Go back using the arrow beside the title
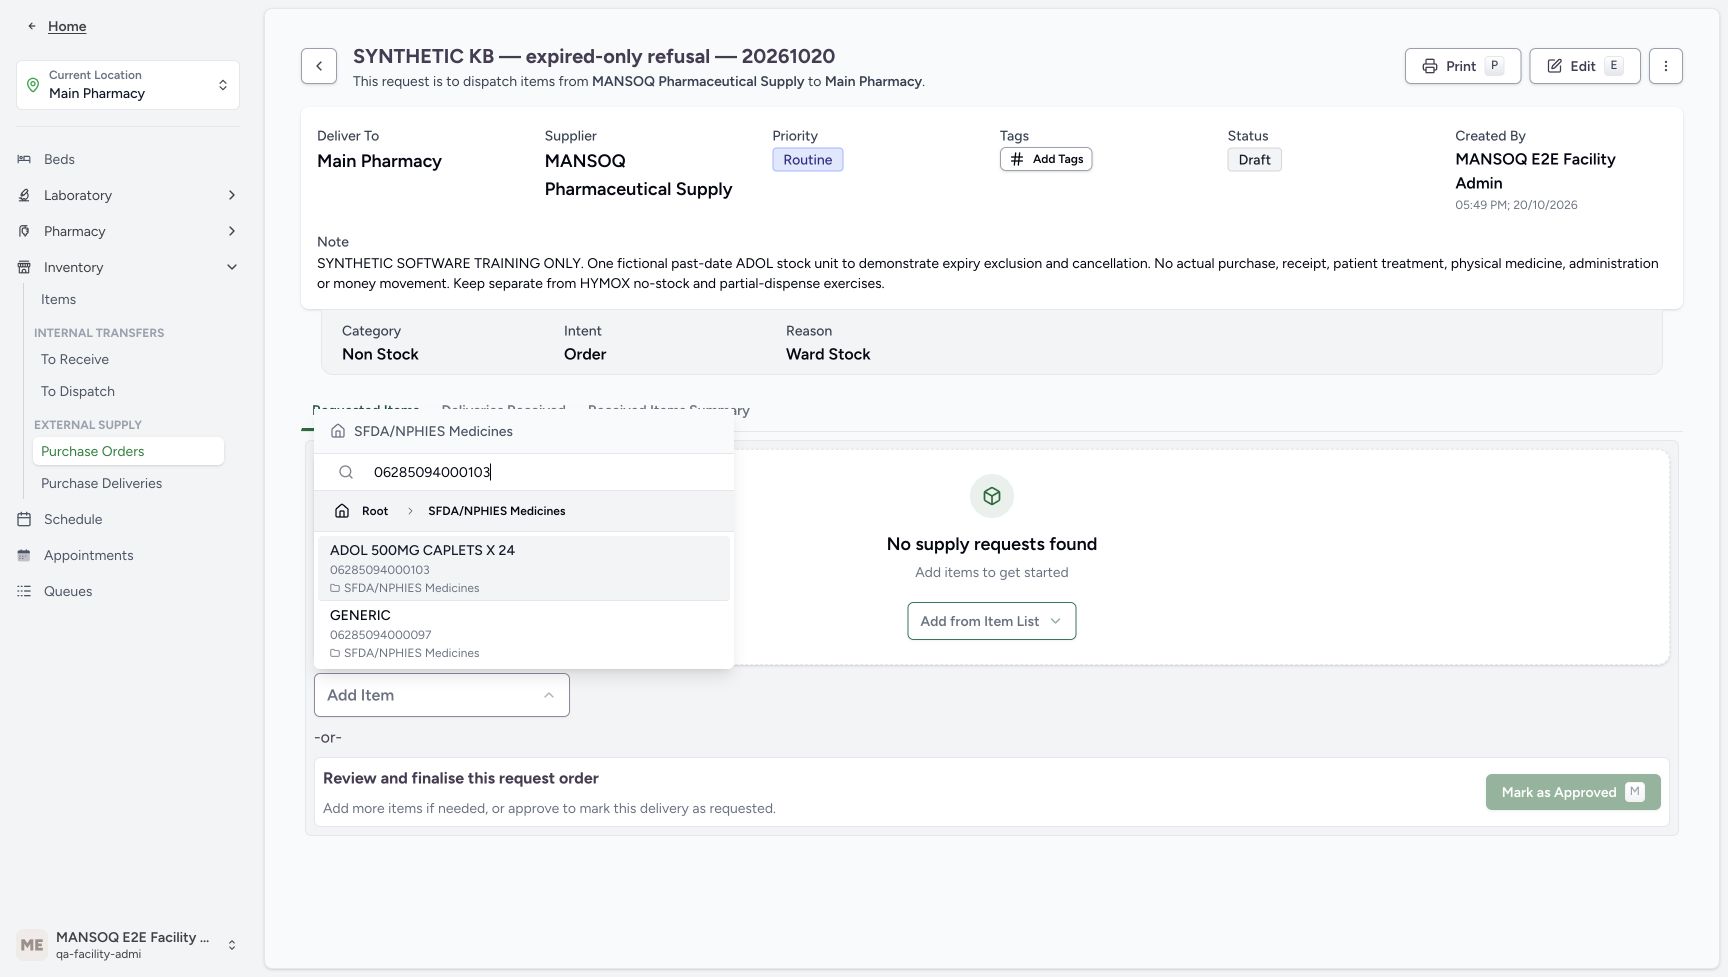The image size is (1728, 977). click(x=319, y=66)
